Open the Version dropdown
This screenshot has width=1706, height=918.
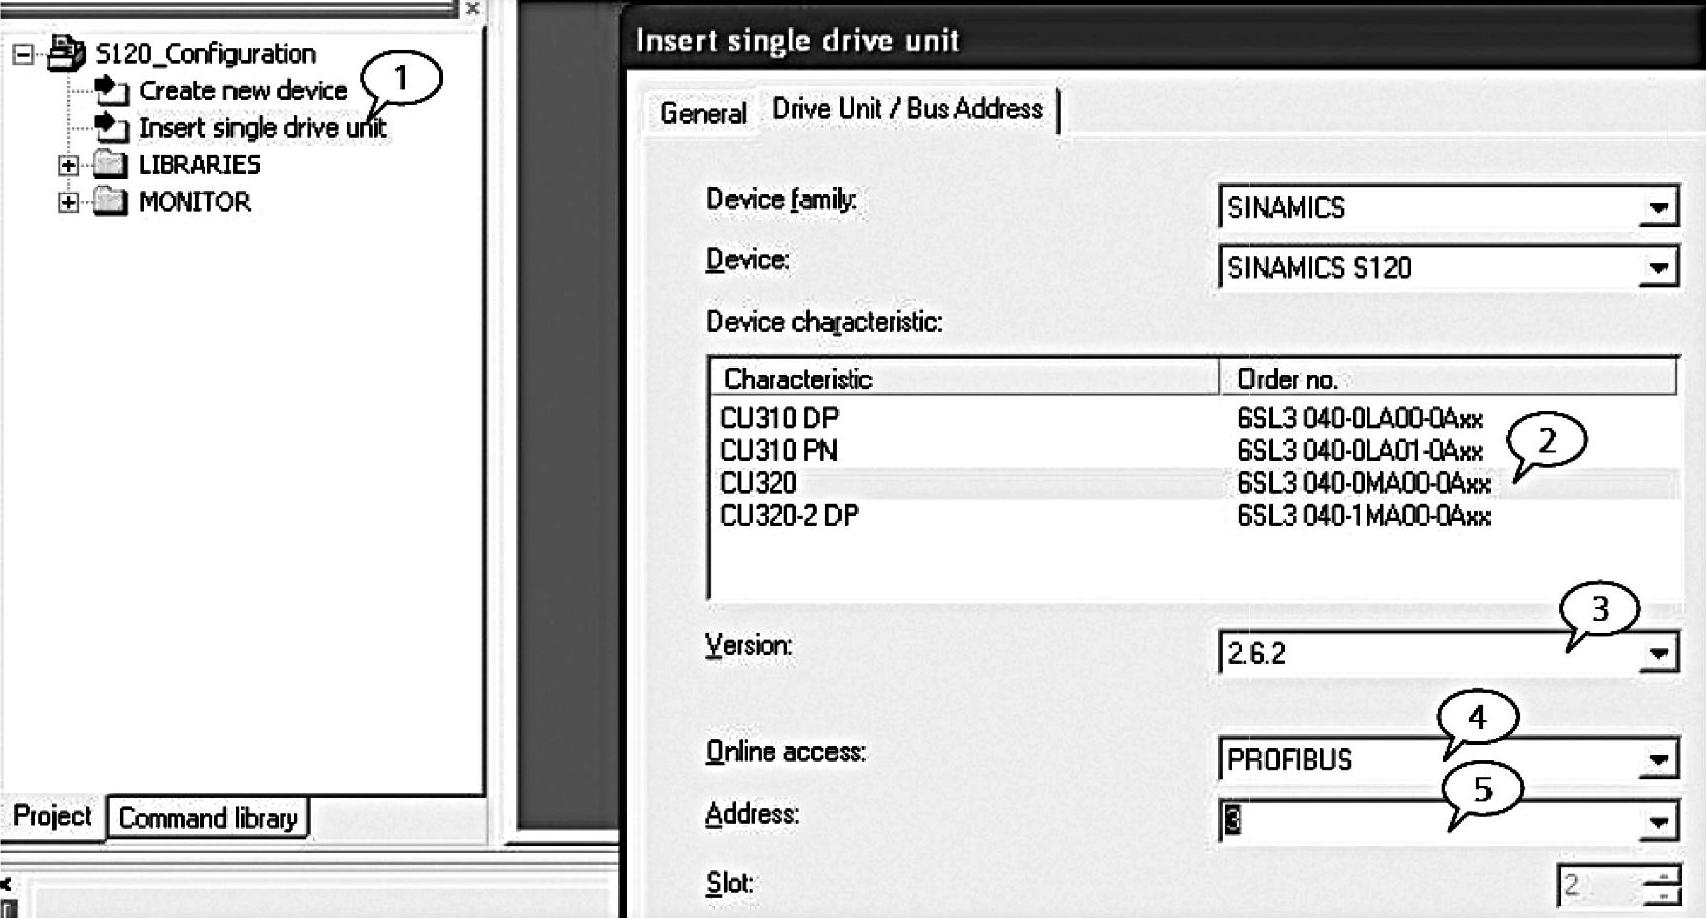click(1659, 654)
